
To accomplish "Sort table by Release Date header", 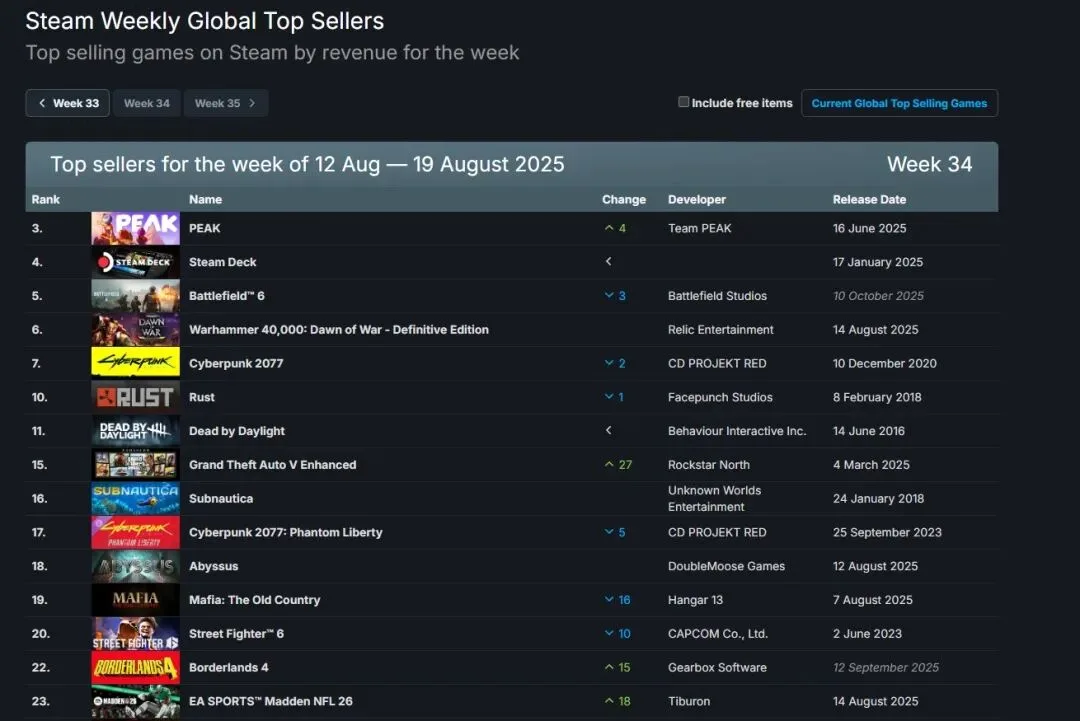I will click(869, 199).
